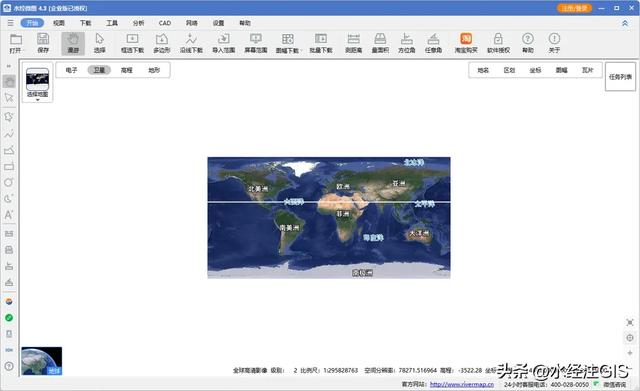Click green circle icon in left sidebar

(x=9, y=318)
